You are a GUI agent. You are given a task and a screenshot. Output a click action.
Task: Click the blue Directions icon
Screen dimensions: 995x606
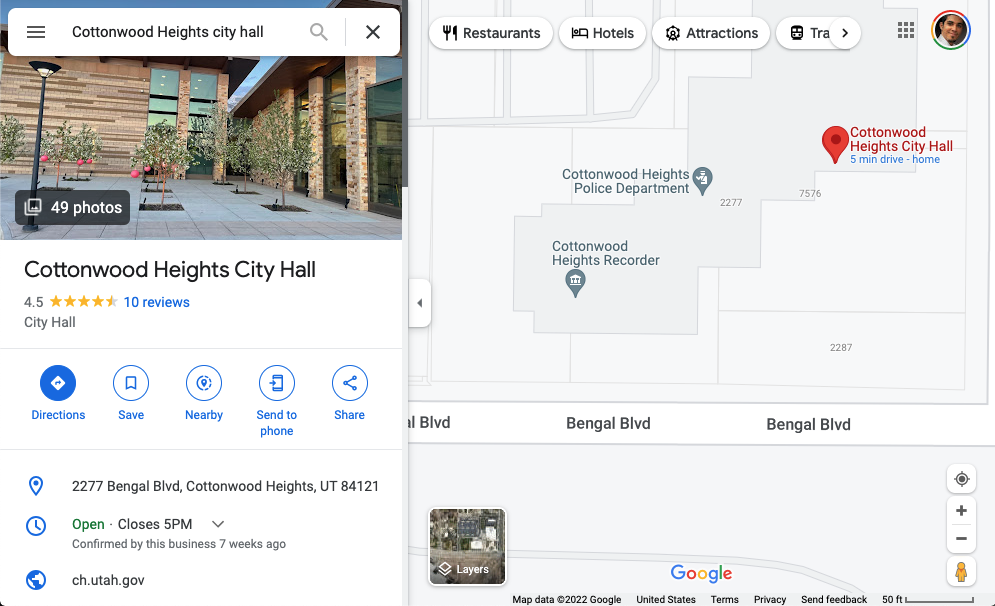[58, 383]
